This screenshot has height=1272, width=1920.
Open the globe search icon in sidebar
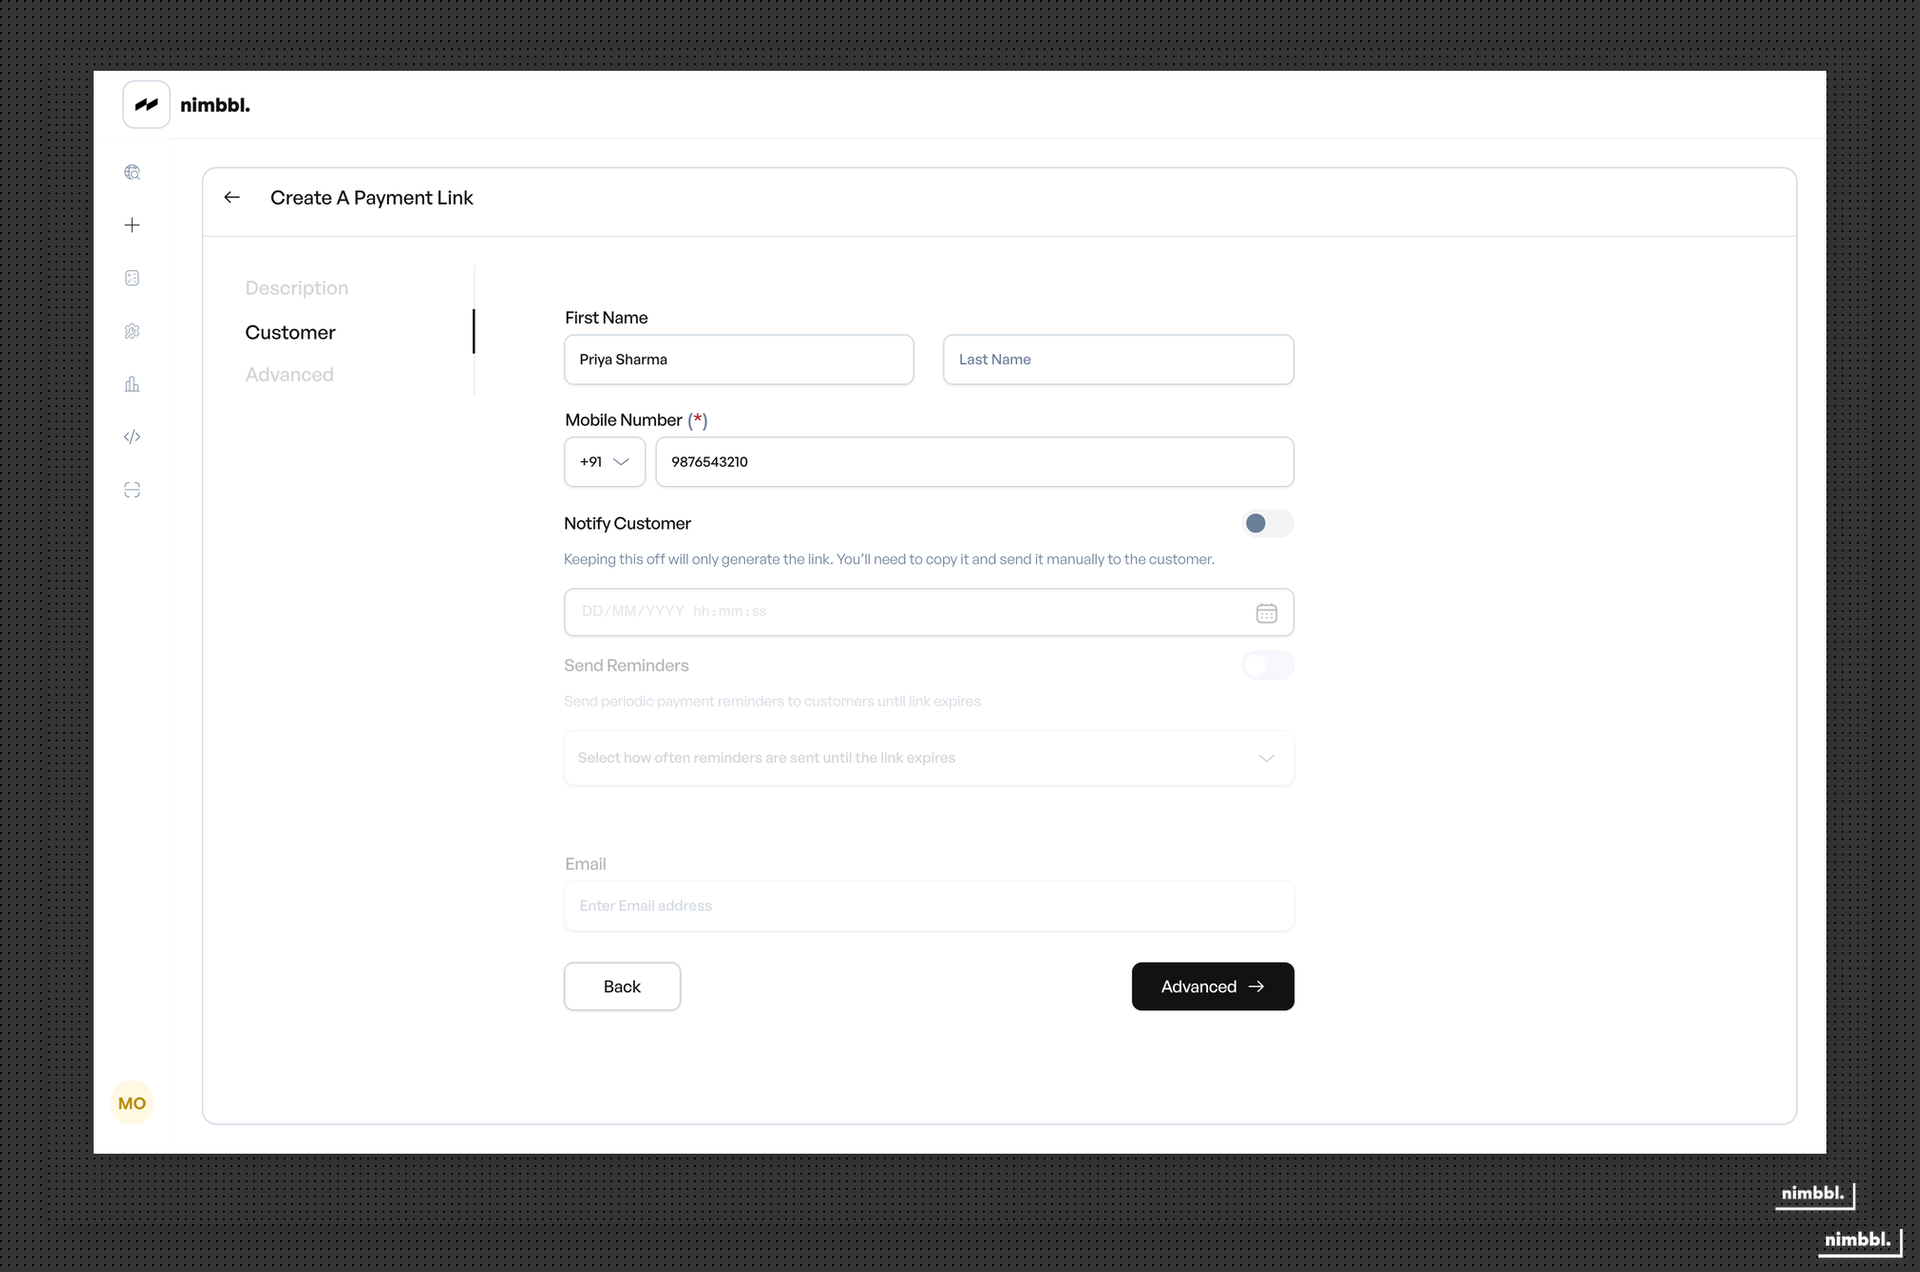(131, 172)
